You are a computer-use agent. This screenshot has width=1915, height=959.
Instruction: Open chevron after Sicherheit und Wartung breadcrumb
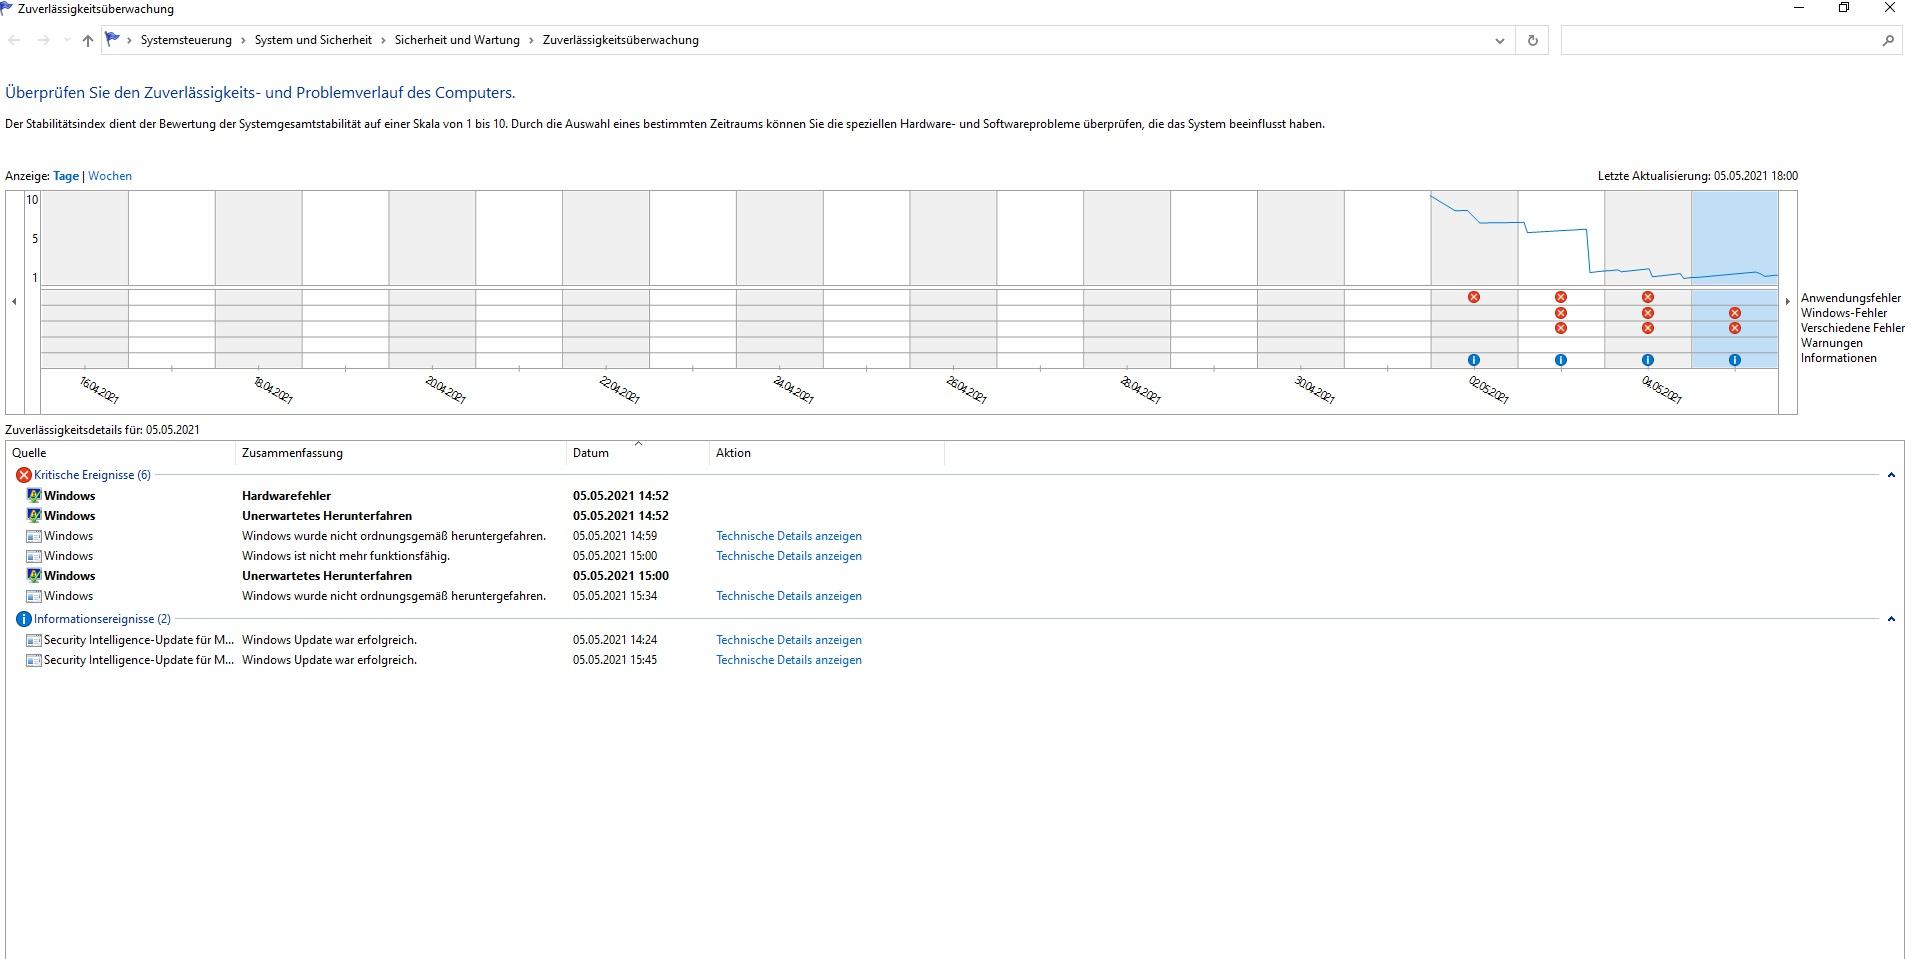[531, 40]
